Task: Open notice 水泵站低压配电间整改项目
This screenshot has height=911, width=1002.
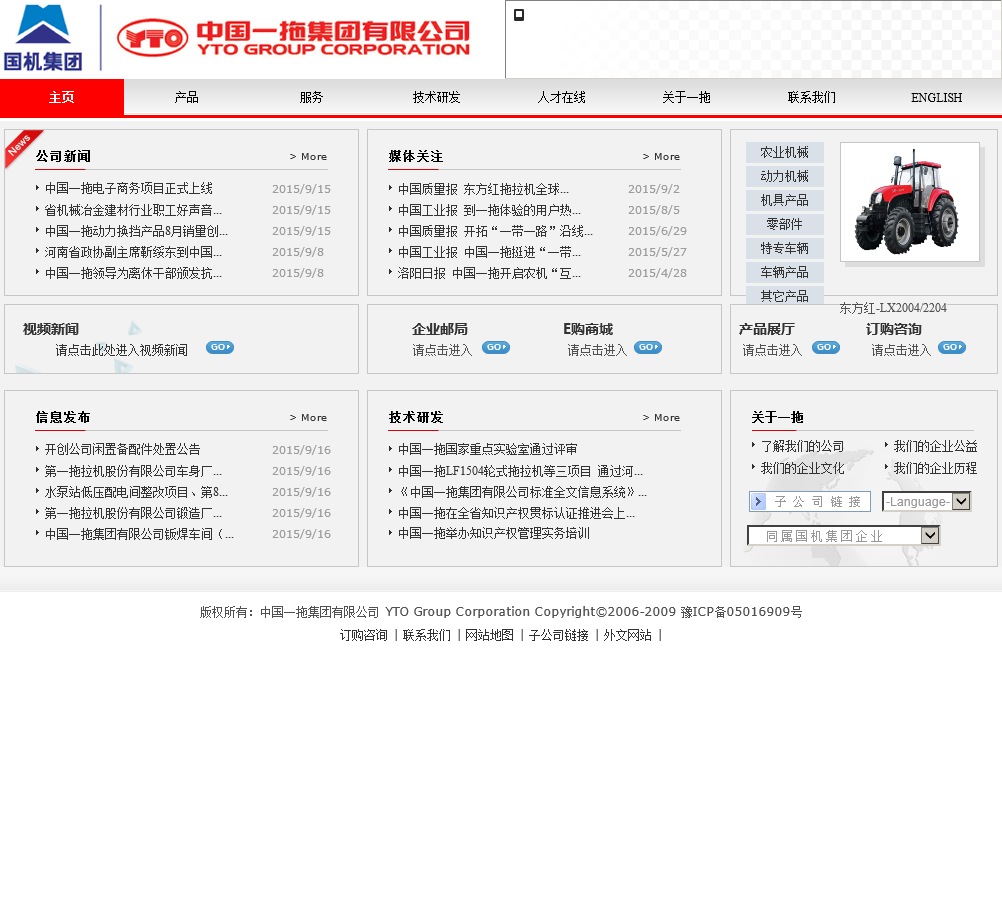Action: point(136,492)
